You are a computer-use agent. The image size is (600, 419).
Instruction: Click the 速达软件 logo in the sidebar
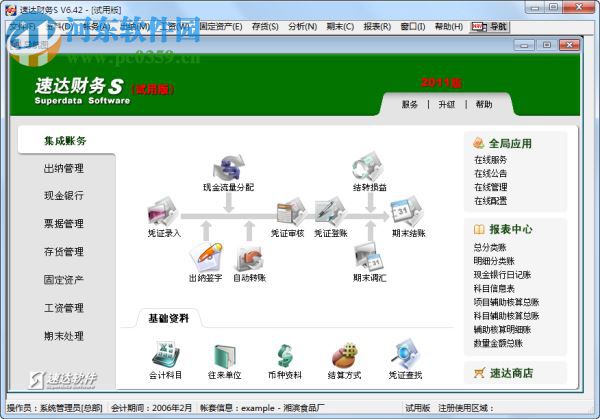64,380
